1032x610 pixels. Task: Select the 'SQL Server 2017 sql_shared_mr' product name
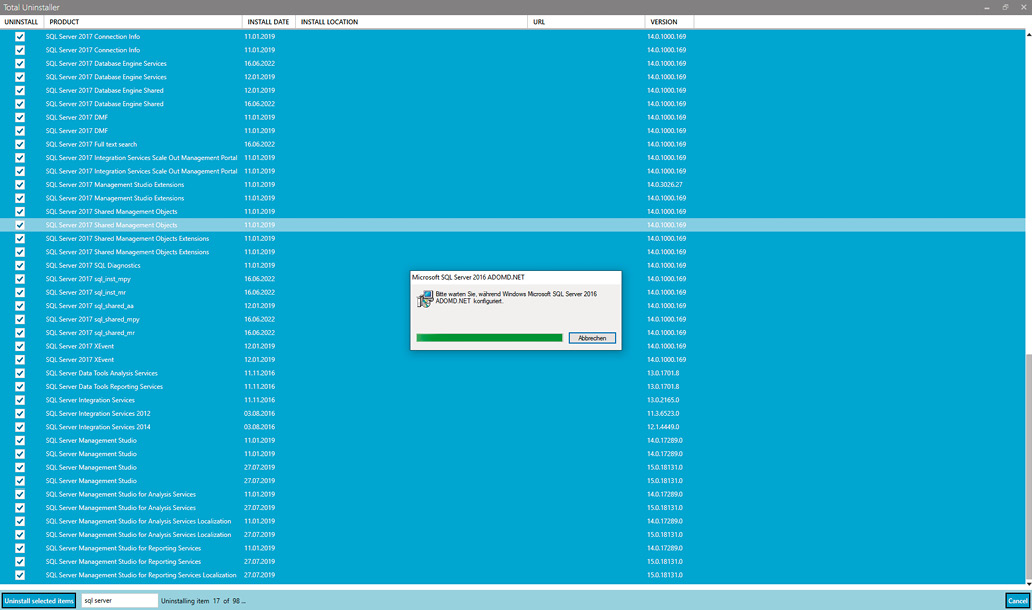pos(90,333)
